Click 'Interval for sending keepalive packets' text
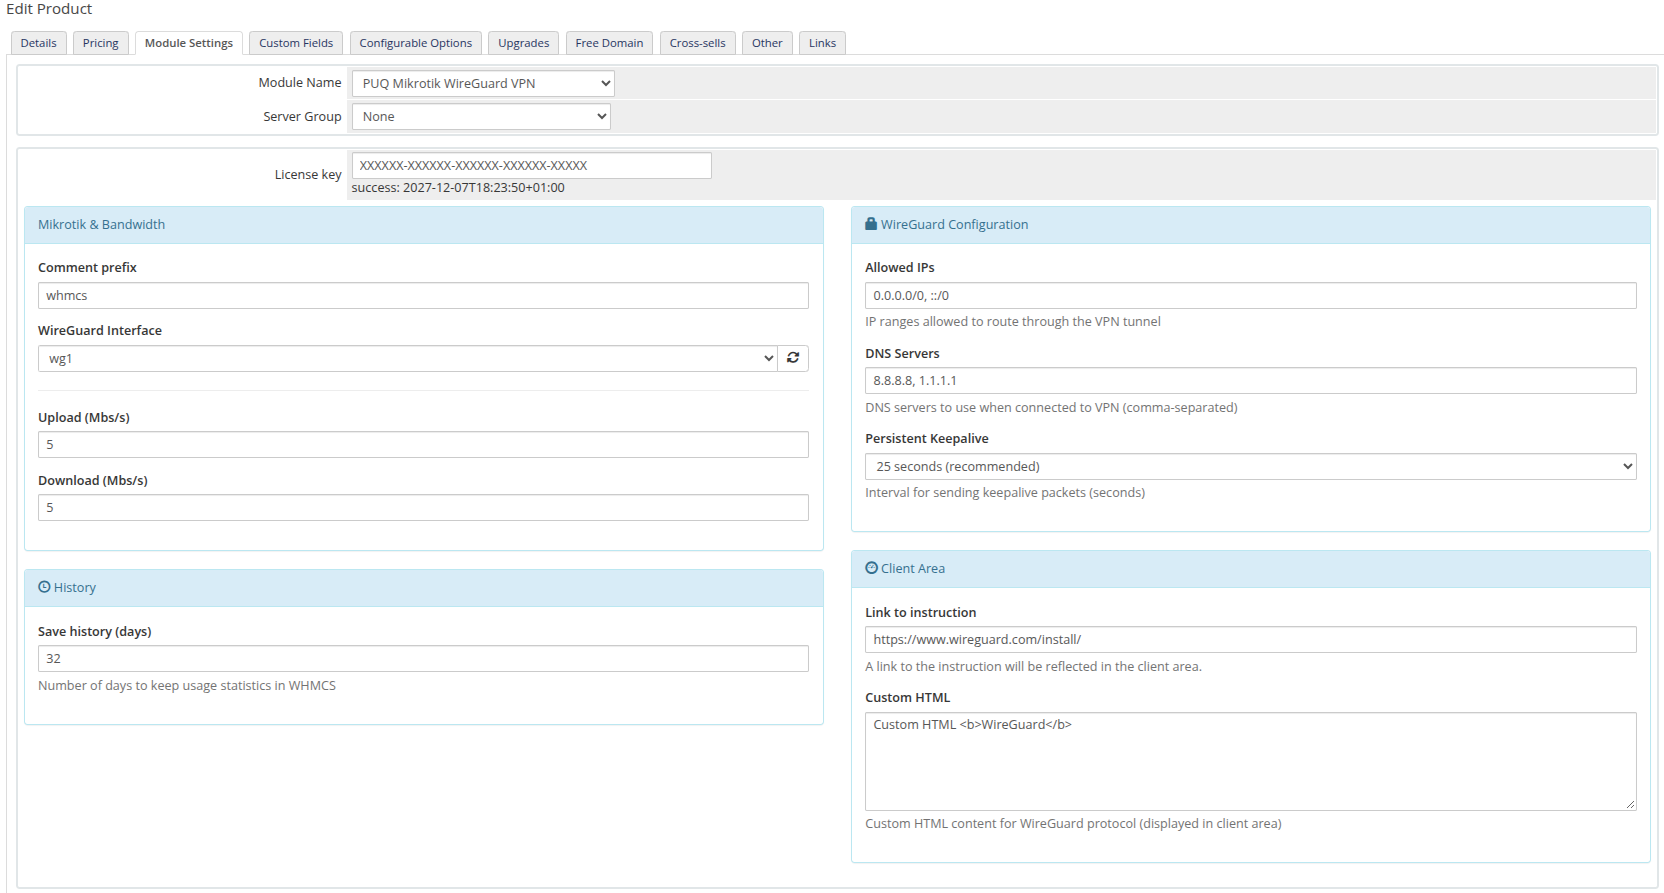Viewport: 1664px width, 893px height. pyautogui.click(x=1005, y=492)
